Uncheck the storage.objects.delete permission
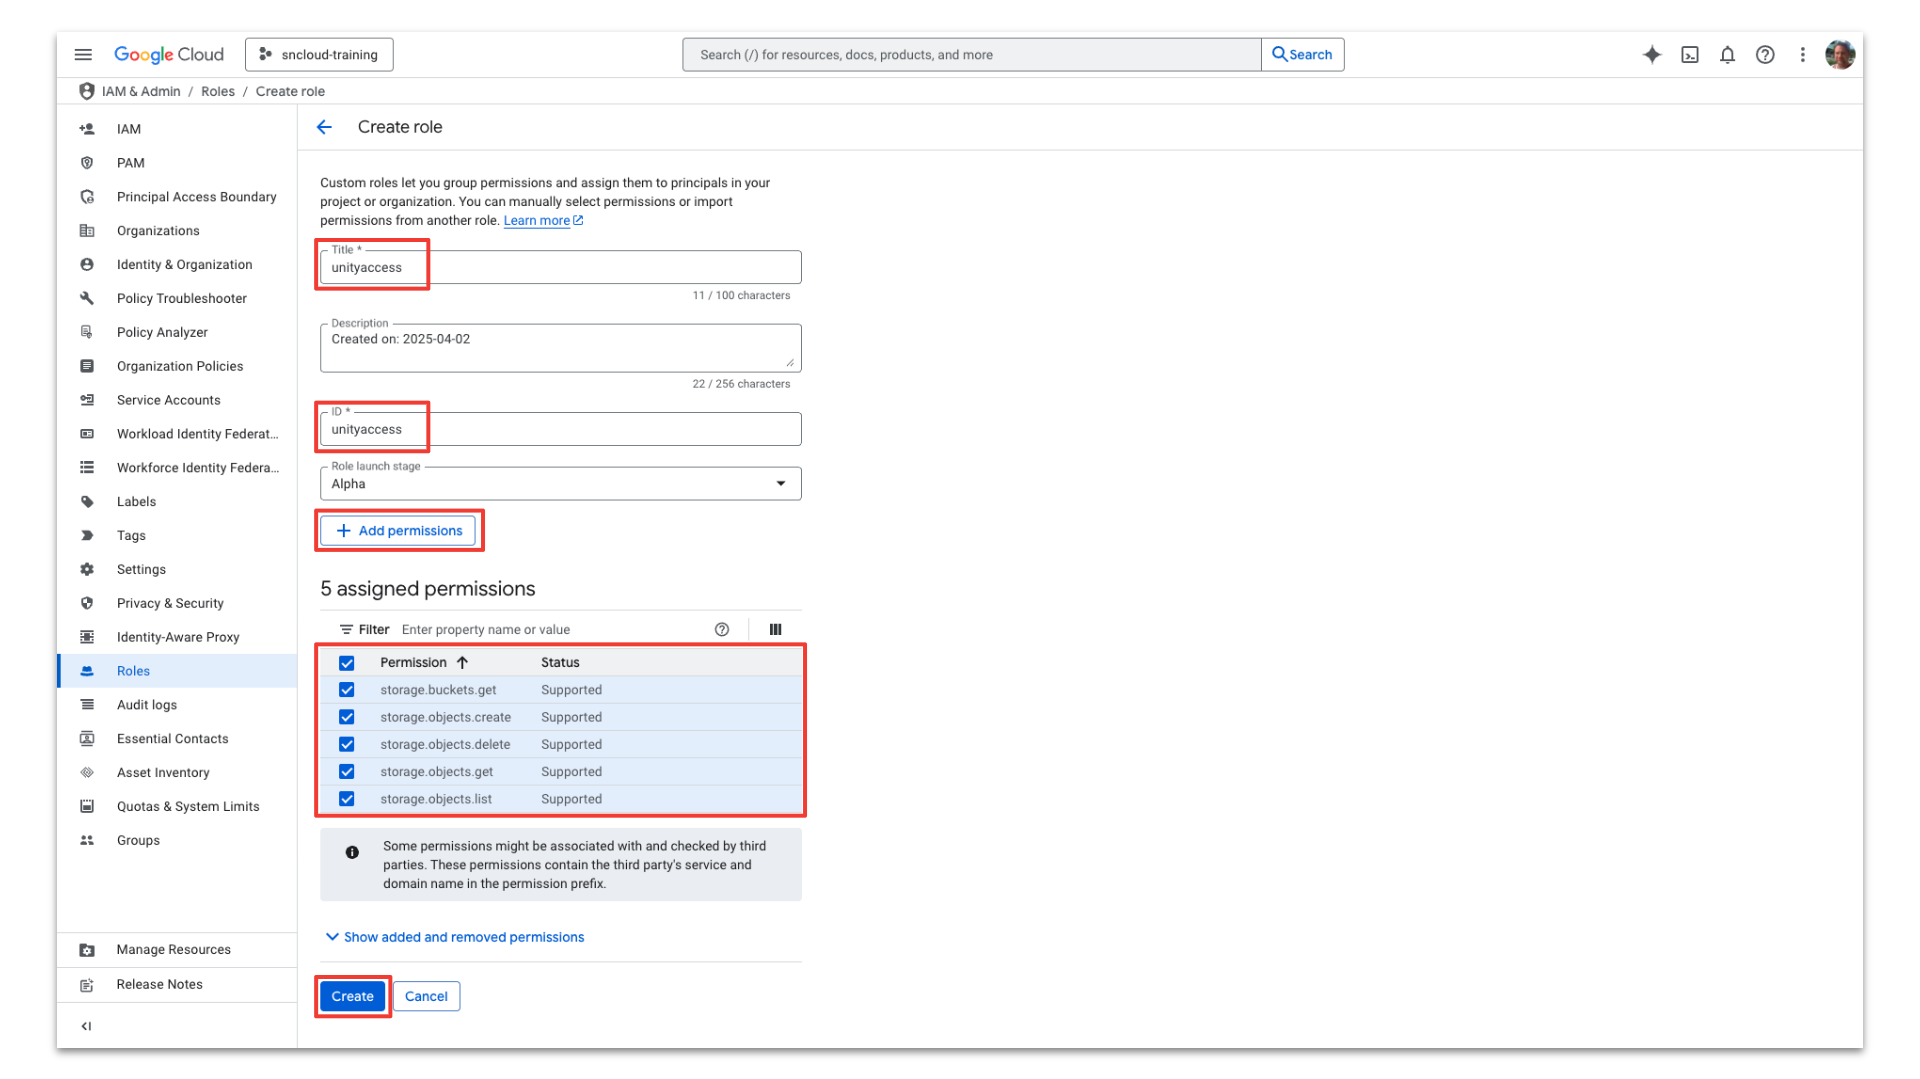The image size is (1920, 1079). pos(347,744)
